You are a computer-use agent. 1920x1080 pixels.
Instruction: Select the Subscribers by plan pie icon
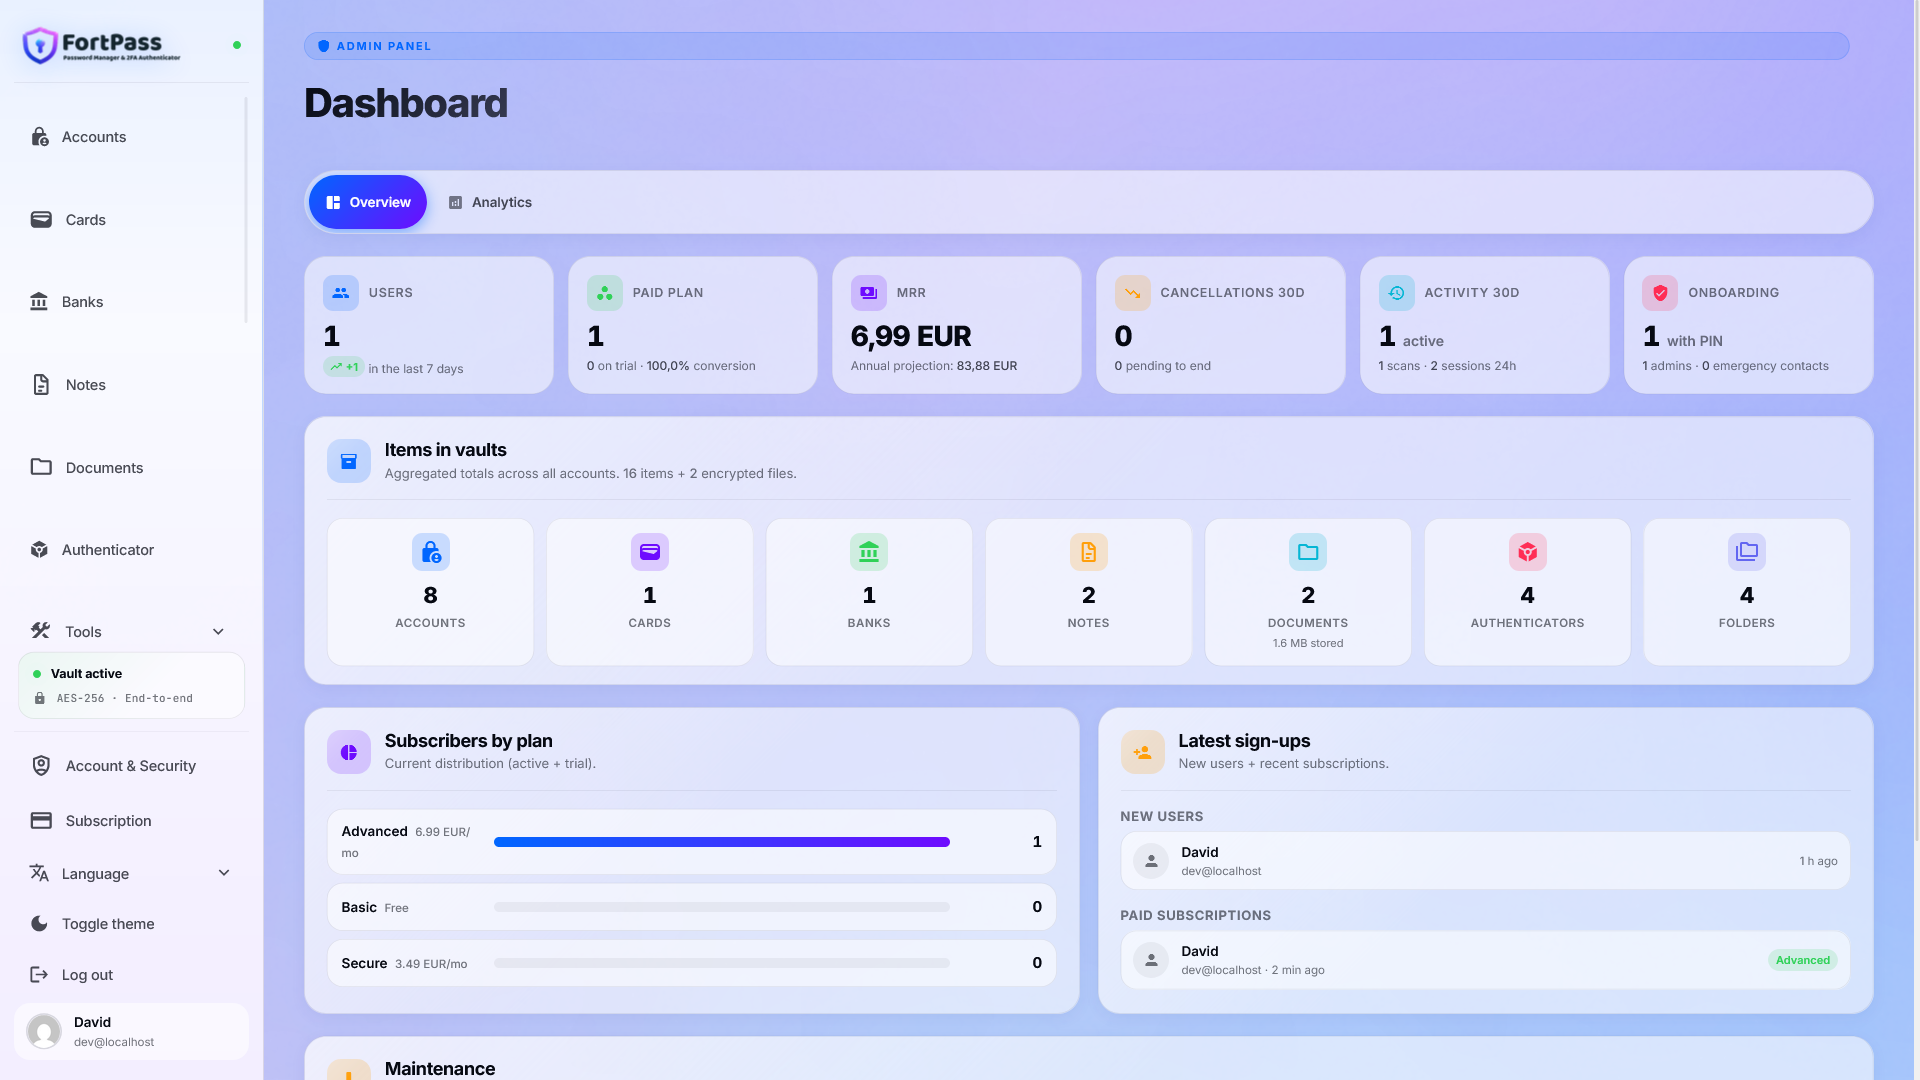[x=349, y=752]
